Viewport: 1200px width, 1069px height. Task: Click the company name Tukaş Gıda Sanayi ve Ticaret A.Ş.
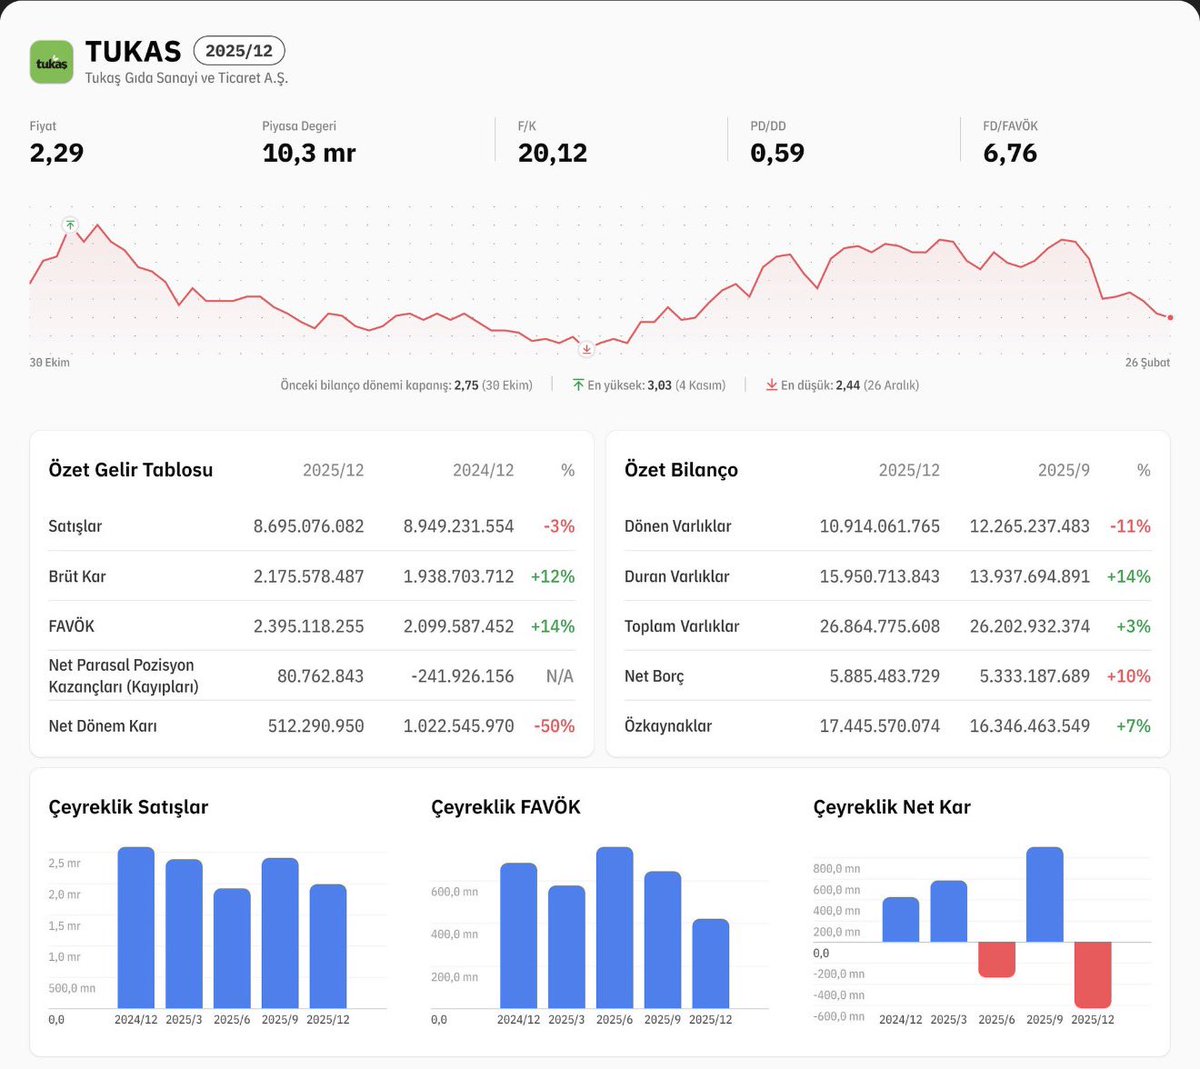(x=186, y=78)
